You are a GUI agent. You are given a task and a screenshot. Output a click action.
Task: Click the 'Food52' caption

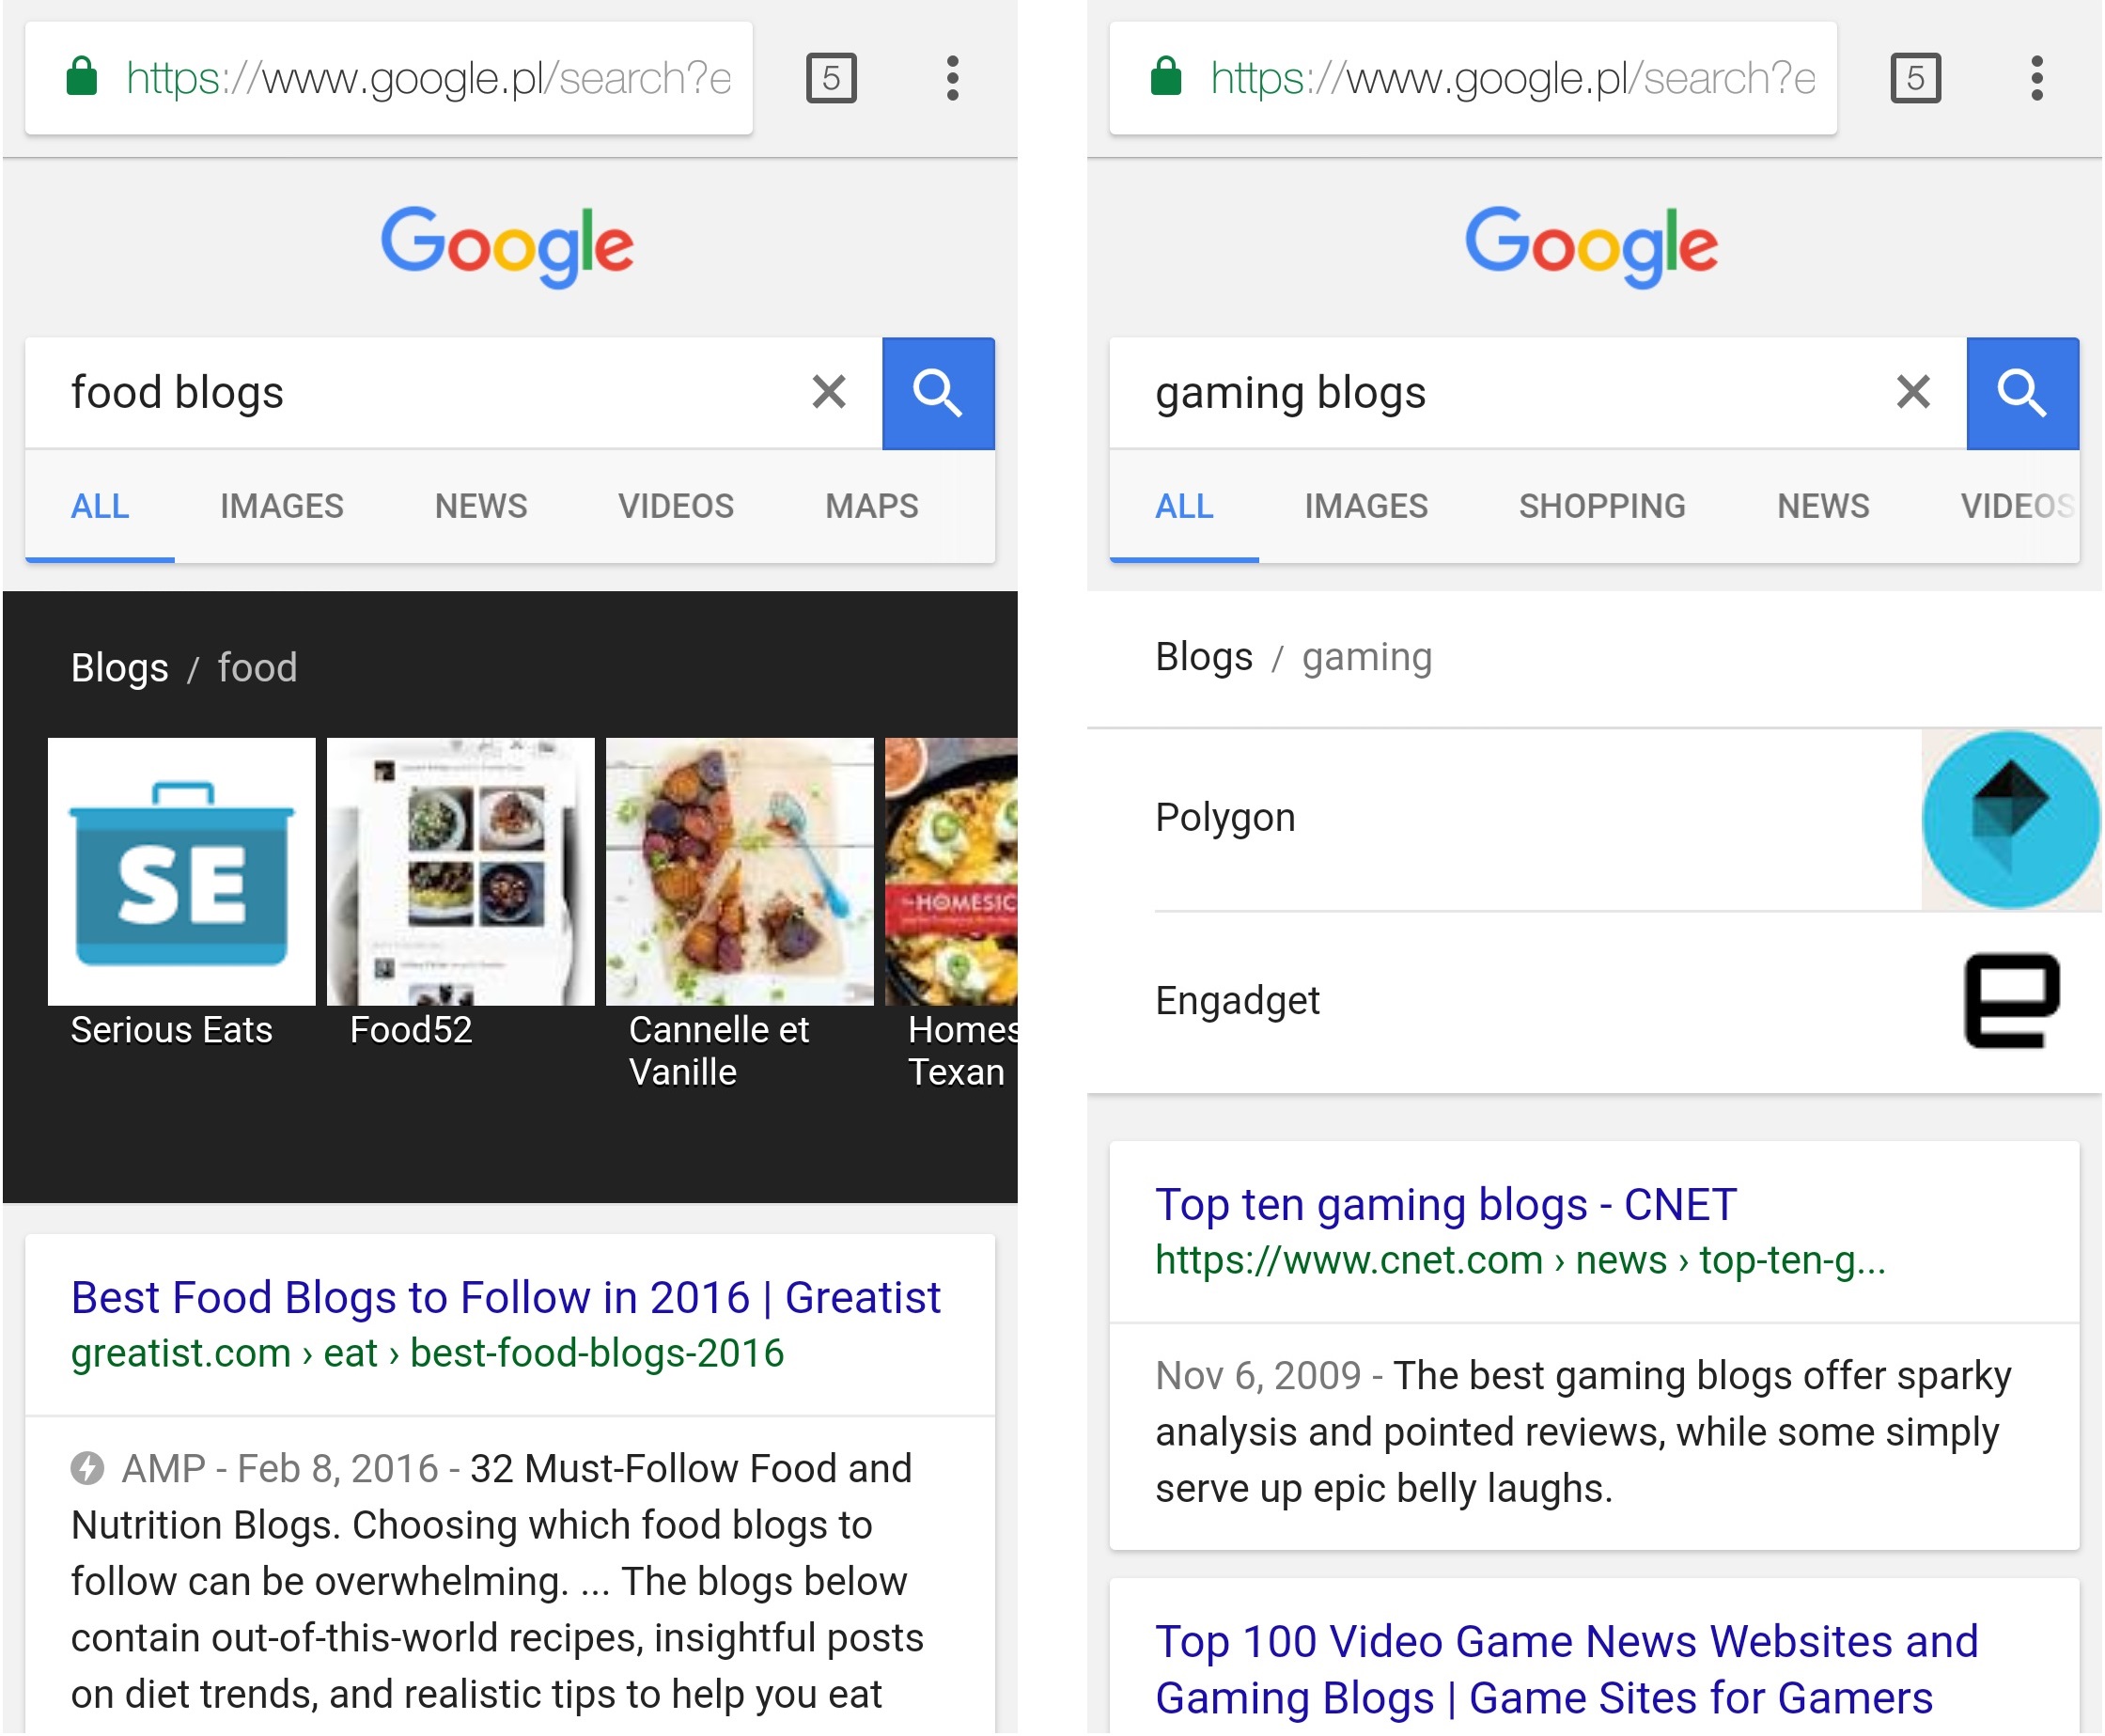(411, 1030)
